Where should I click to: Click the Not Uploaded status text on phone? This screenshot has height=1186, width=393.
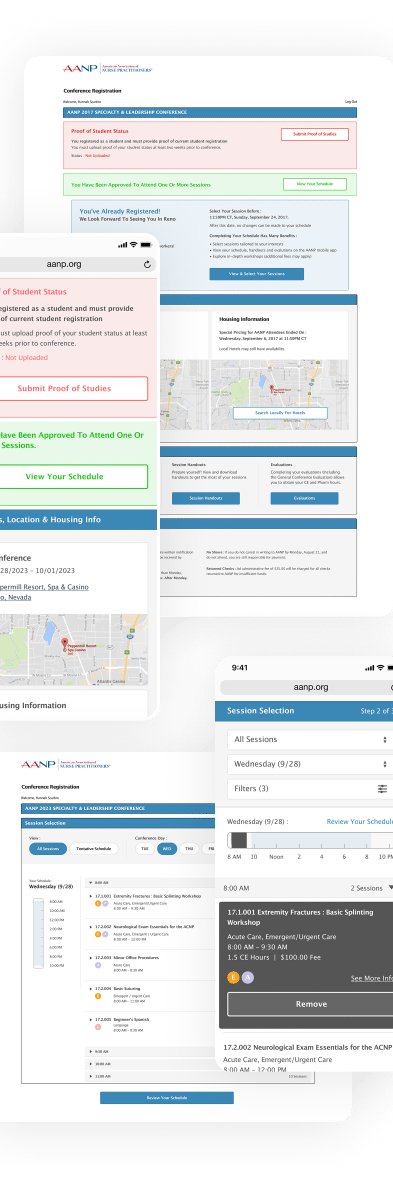tap(26, 358)
